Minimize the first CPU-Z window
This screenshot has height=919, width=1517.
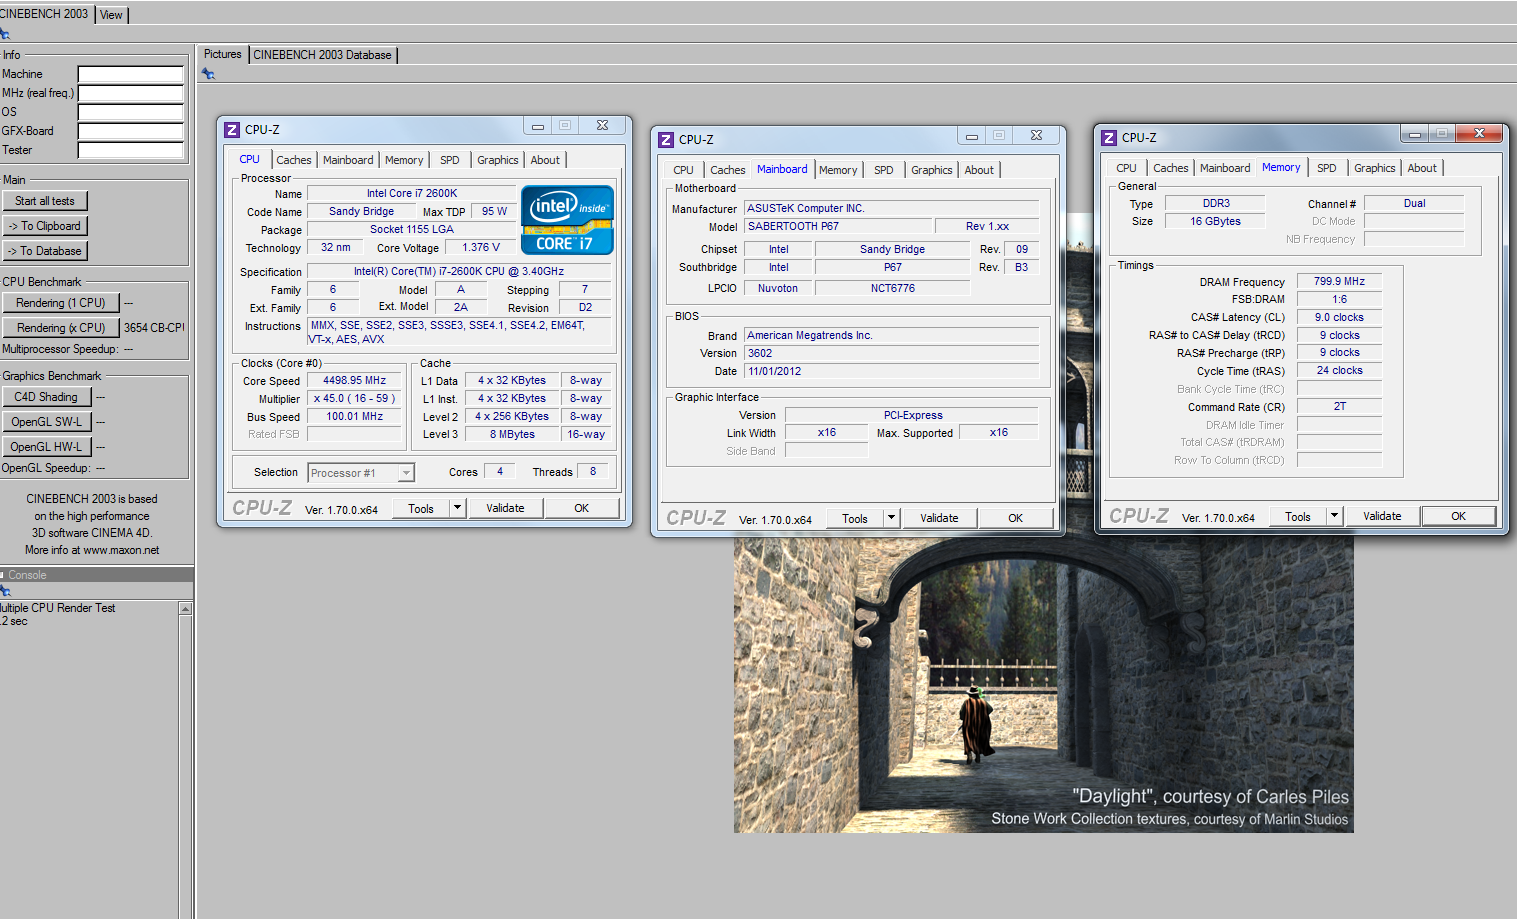pos(538,126)
